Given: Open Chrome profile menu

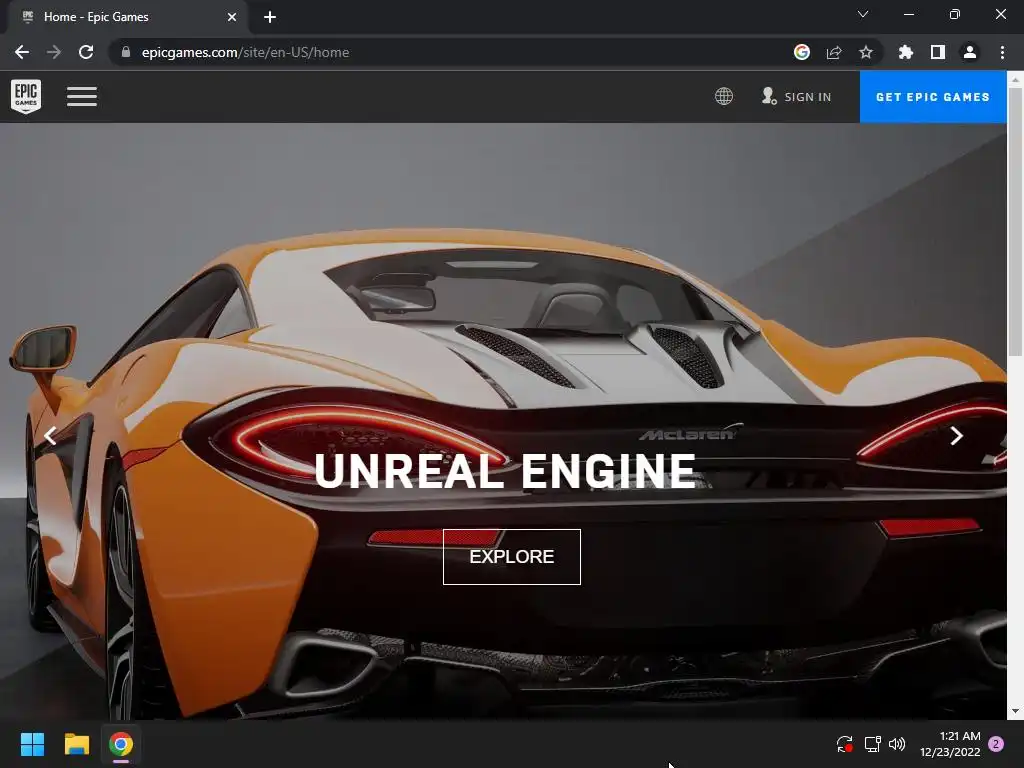Looking at the screenshot, I should [970, 52].
